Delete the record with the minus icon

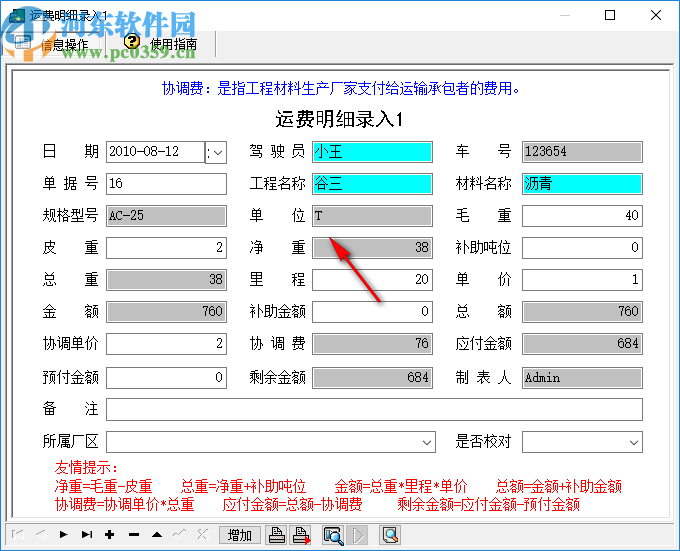click(134, 535)
